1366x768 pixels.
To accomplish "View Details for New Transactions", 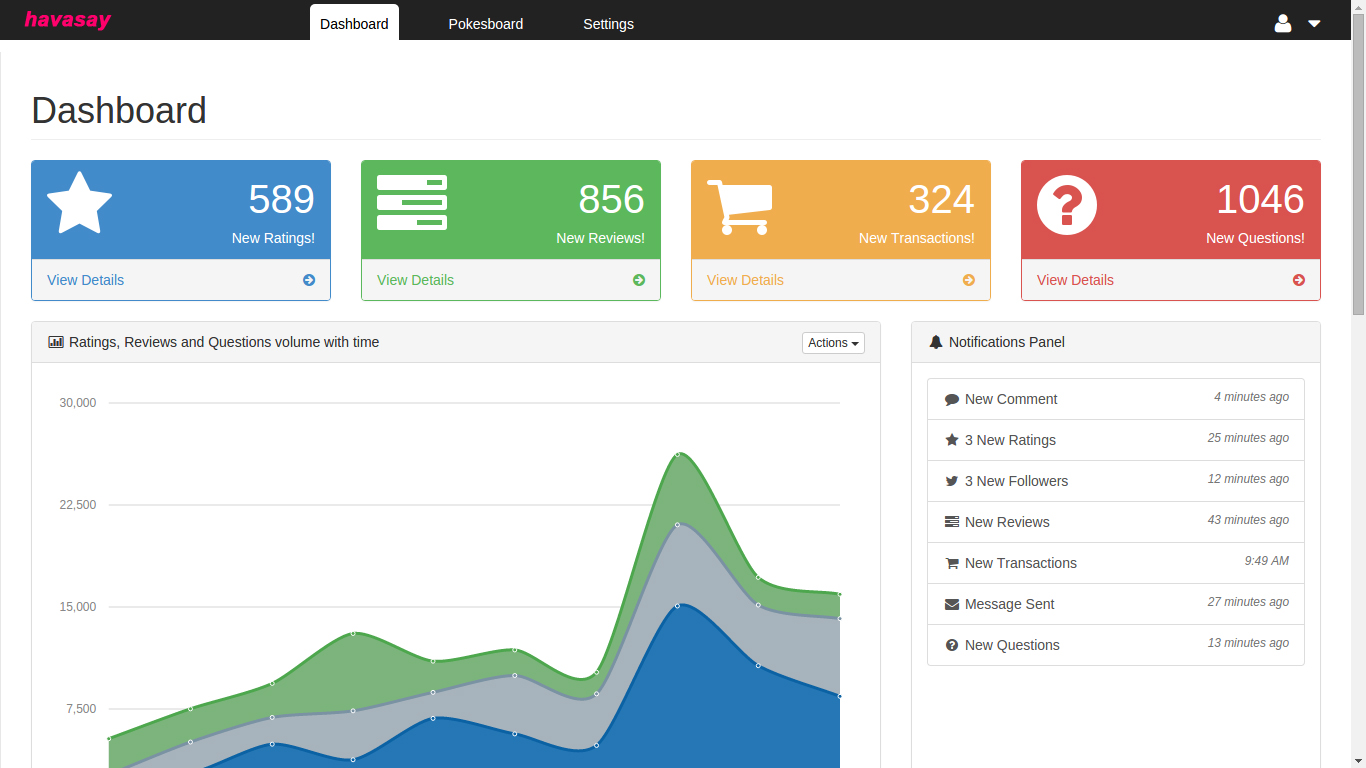I will pos(745,280).
